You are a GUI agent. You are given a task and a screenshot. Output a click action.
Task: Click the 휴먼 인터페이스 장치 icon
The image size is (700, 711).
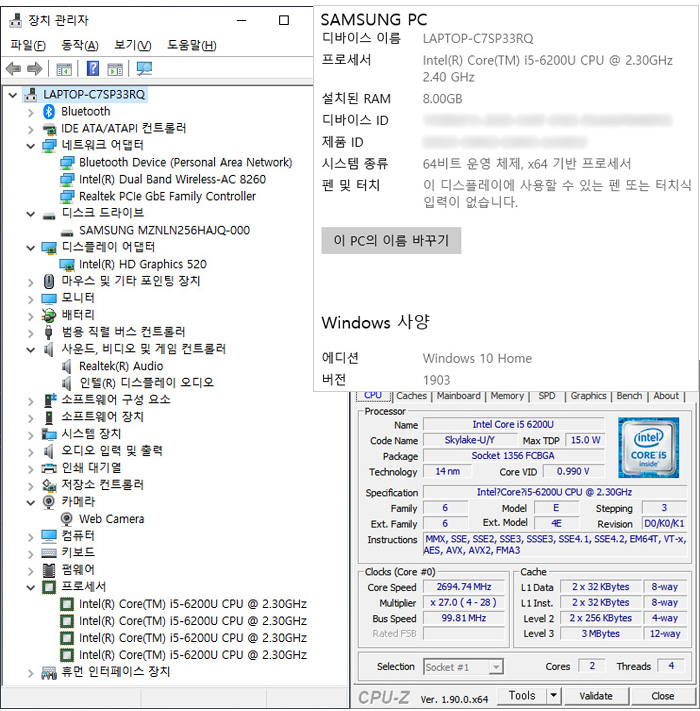49,672
